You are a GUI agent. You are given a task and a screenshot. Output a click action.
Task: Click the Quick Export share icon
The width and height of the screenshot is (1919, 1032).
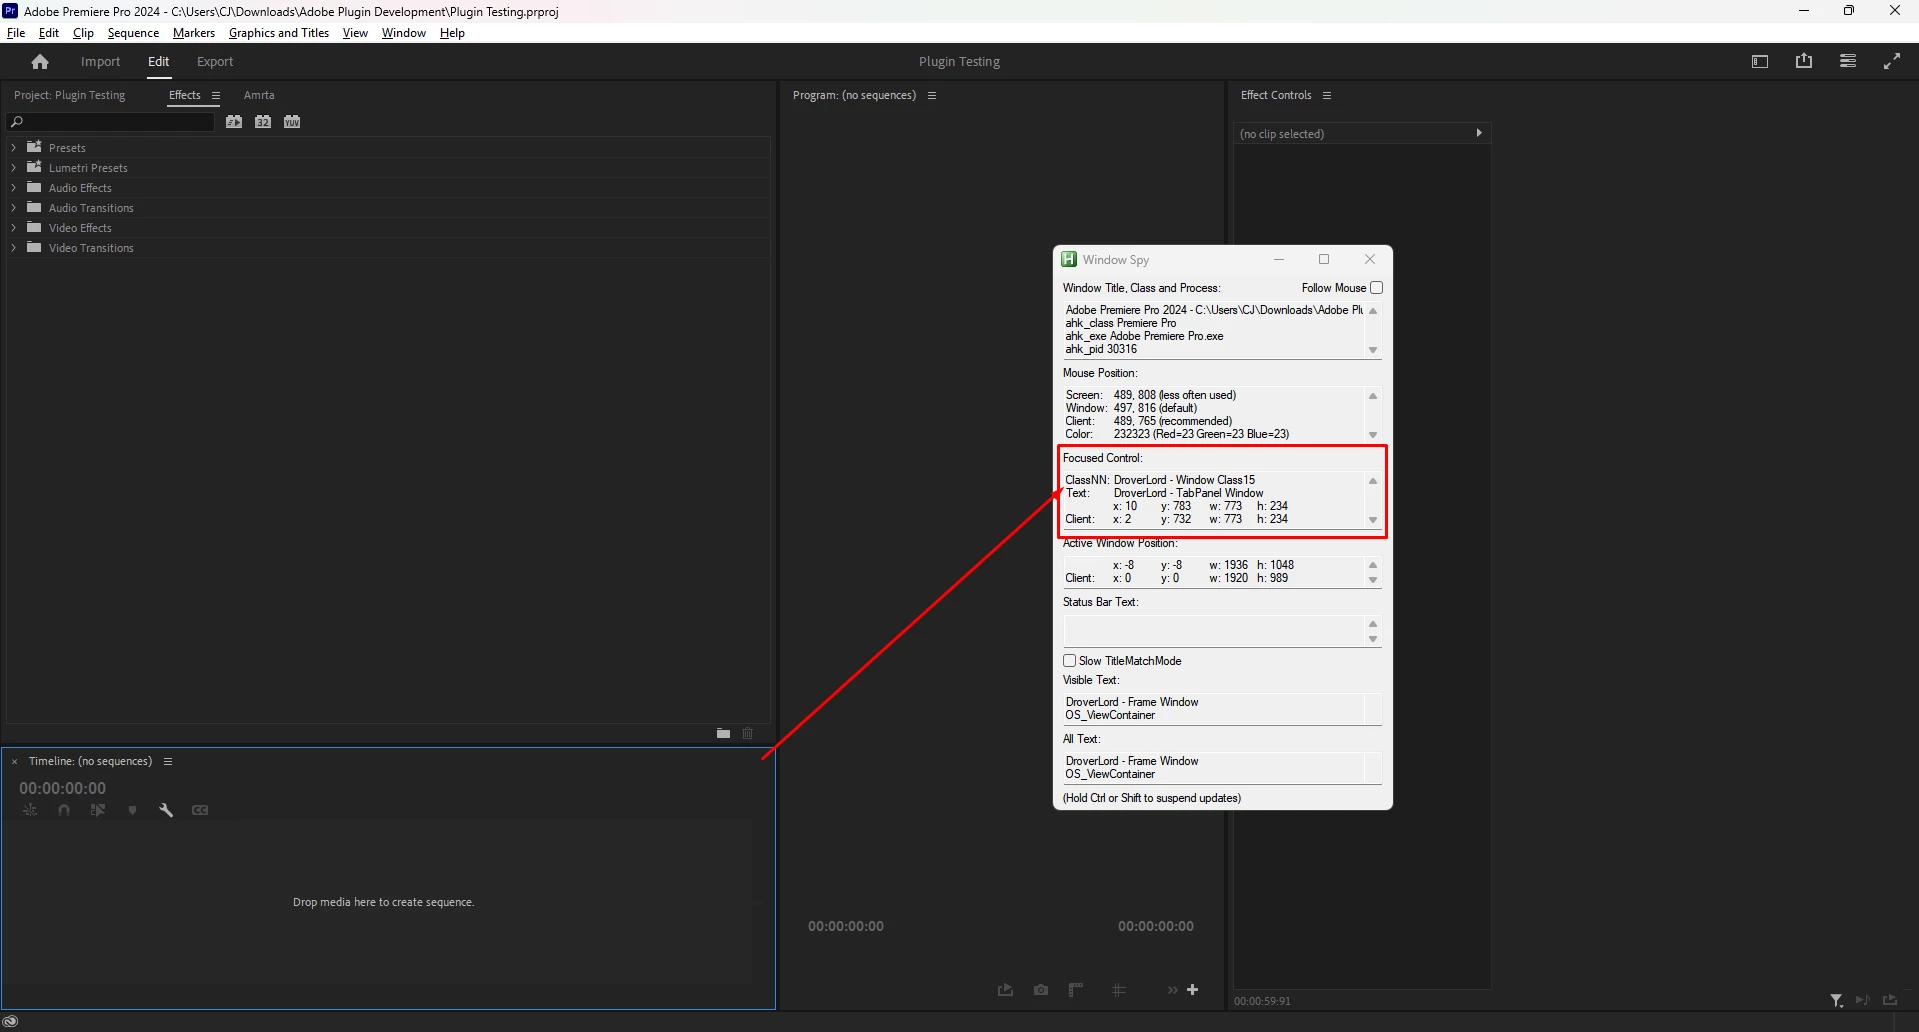tap(1804, 61)
